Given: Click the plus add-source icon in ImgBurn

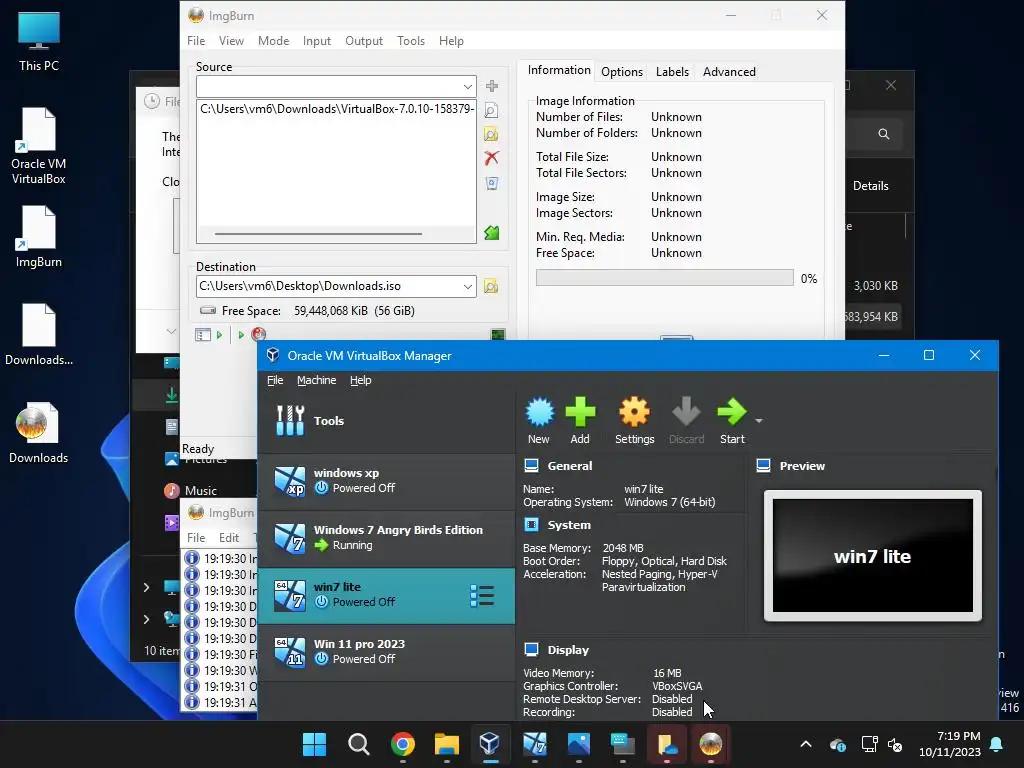Looking at the screenshot, I should pyautogui.click(x=492, y=86).
